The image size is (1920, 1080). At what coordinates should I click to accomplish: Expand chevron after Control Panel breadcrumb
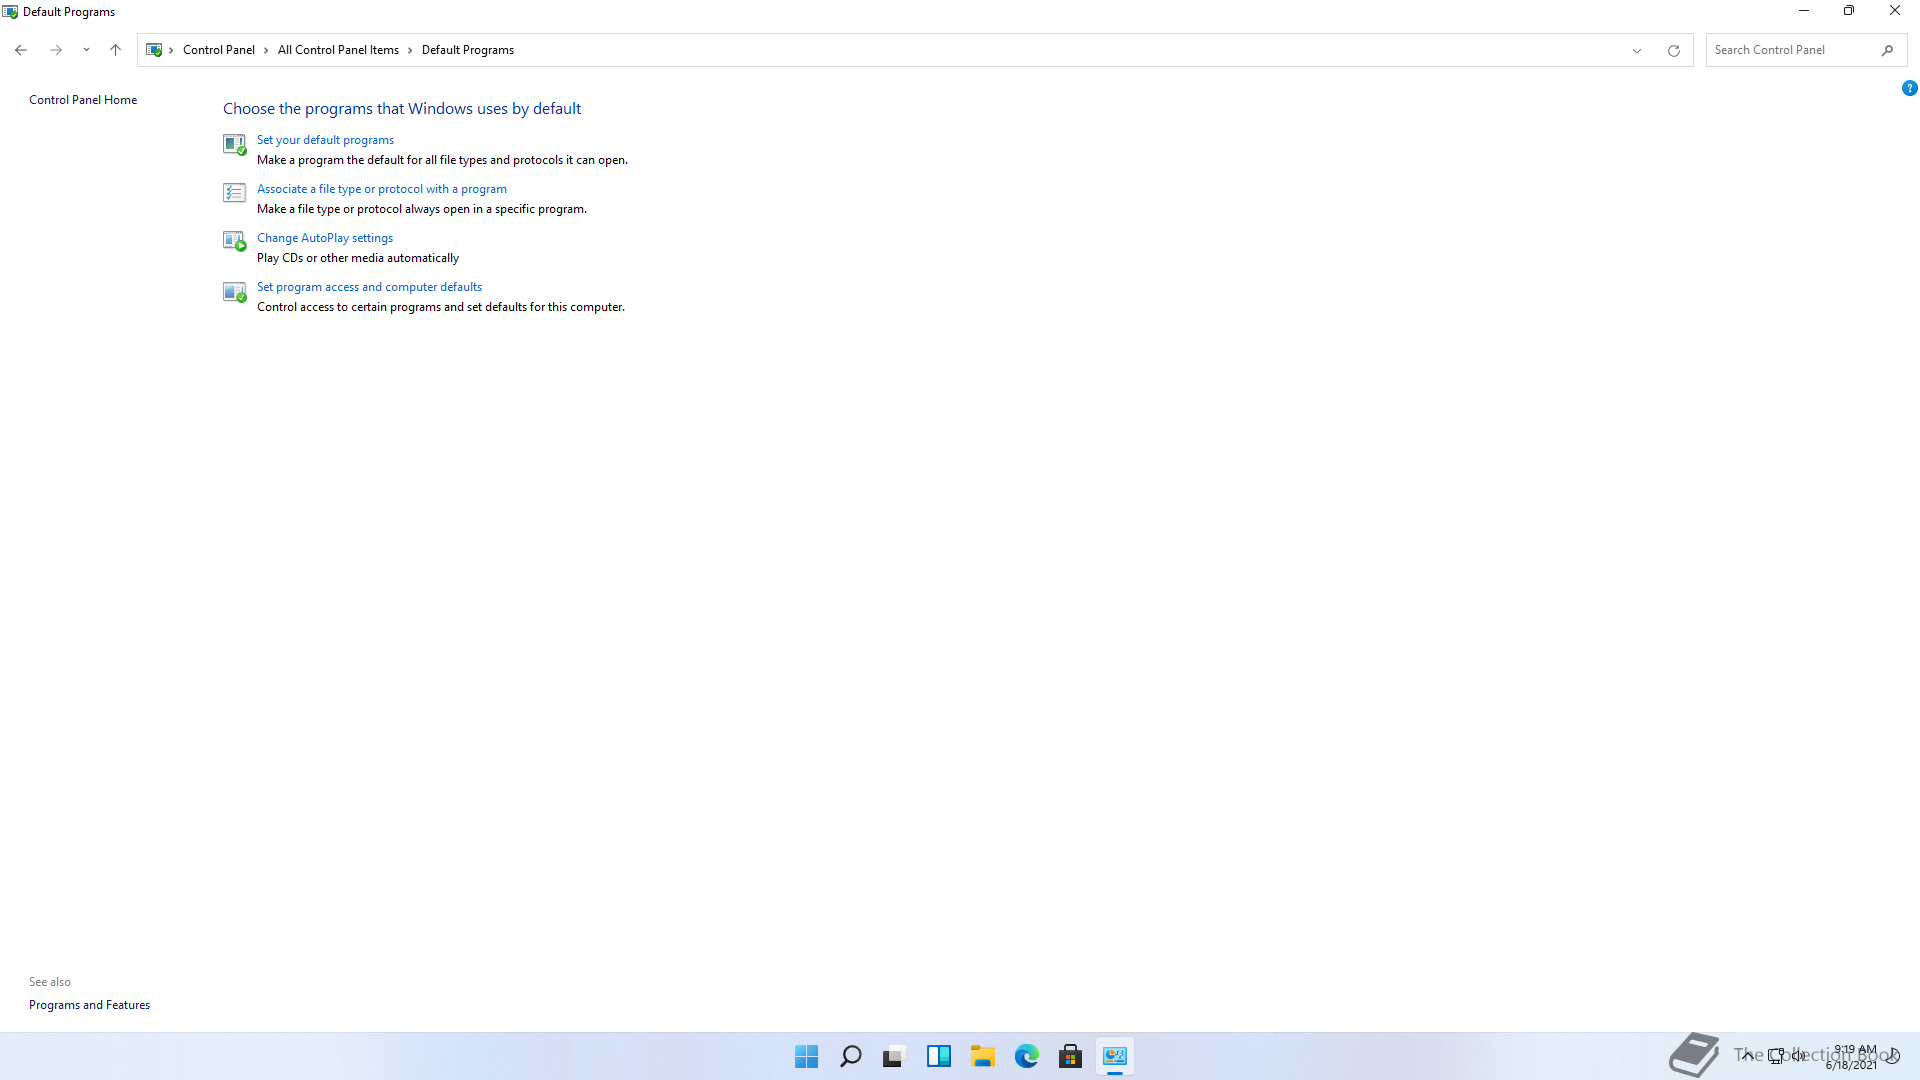[x=266, y=50]
